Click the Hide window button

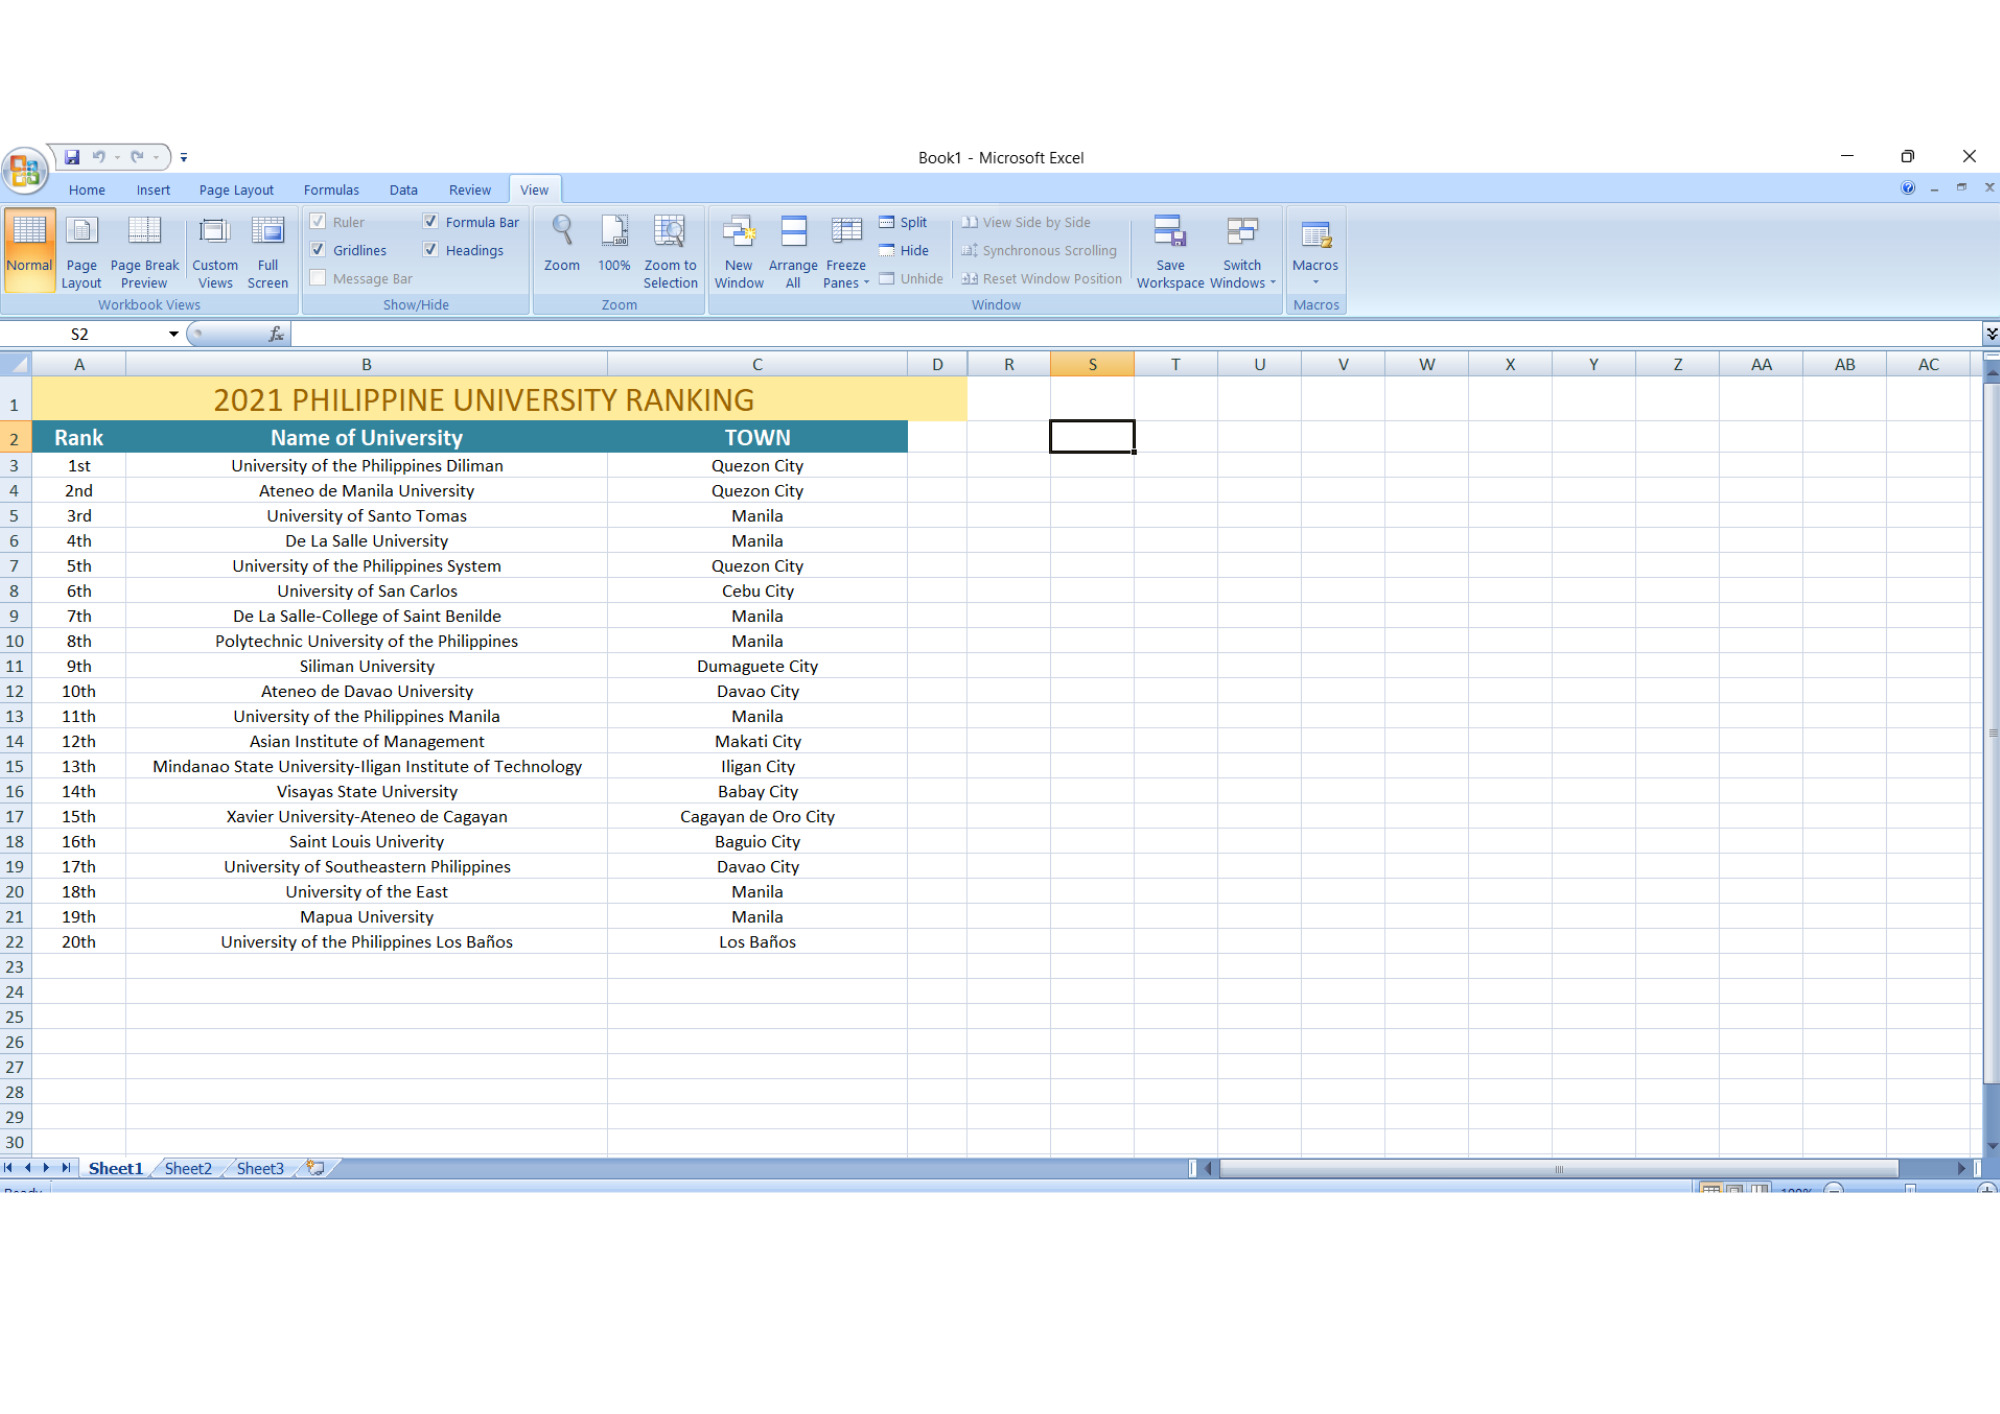(904, 250)
